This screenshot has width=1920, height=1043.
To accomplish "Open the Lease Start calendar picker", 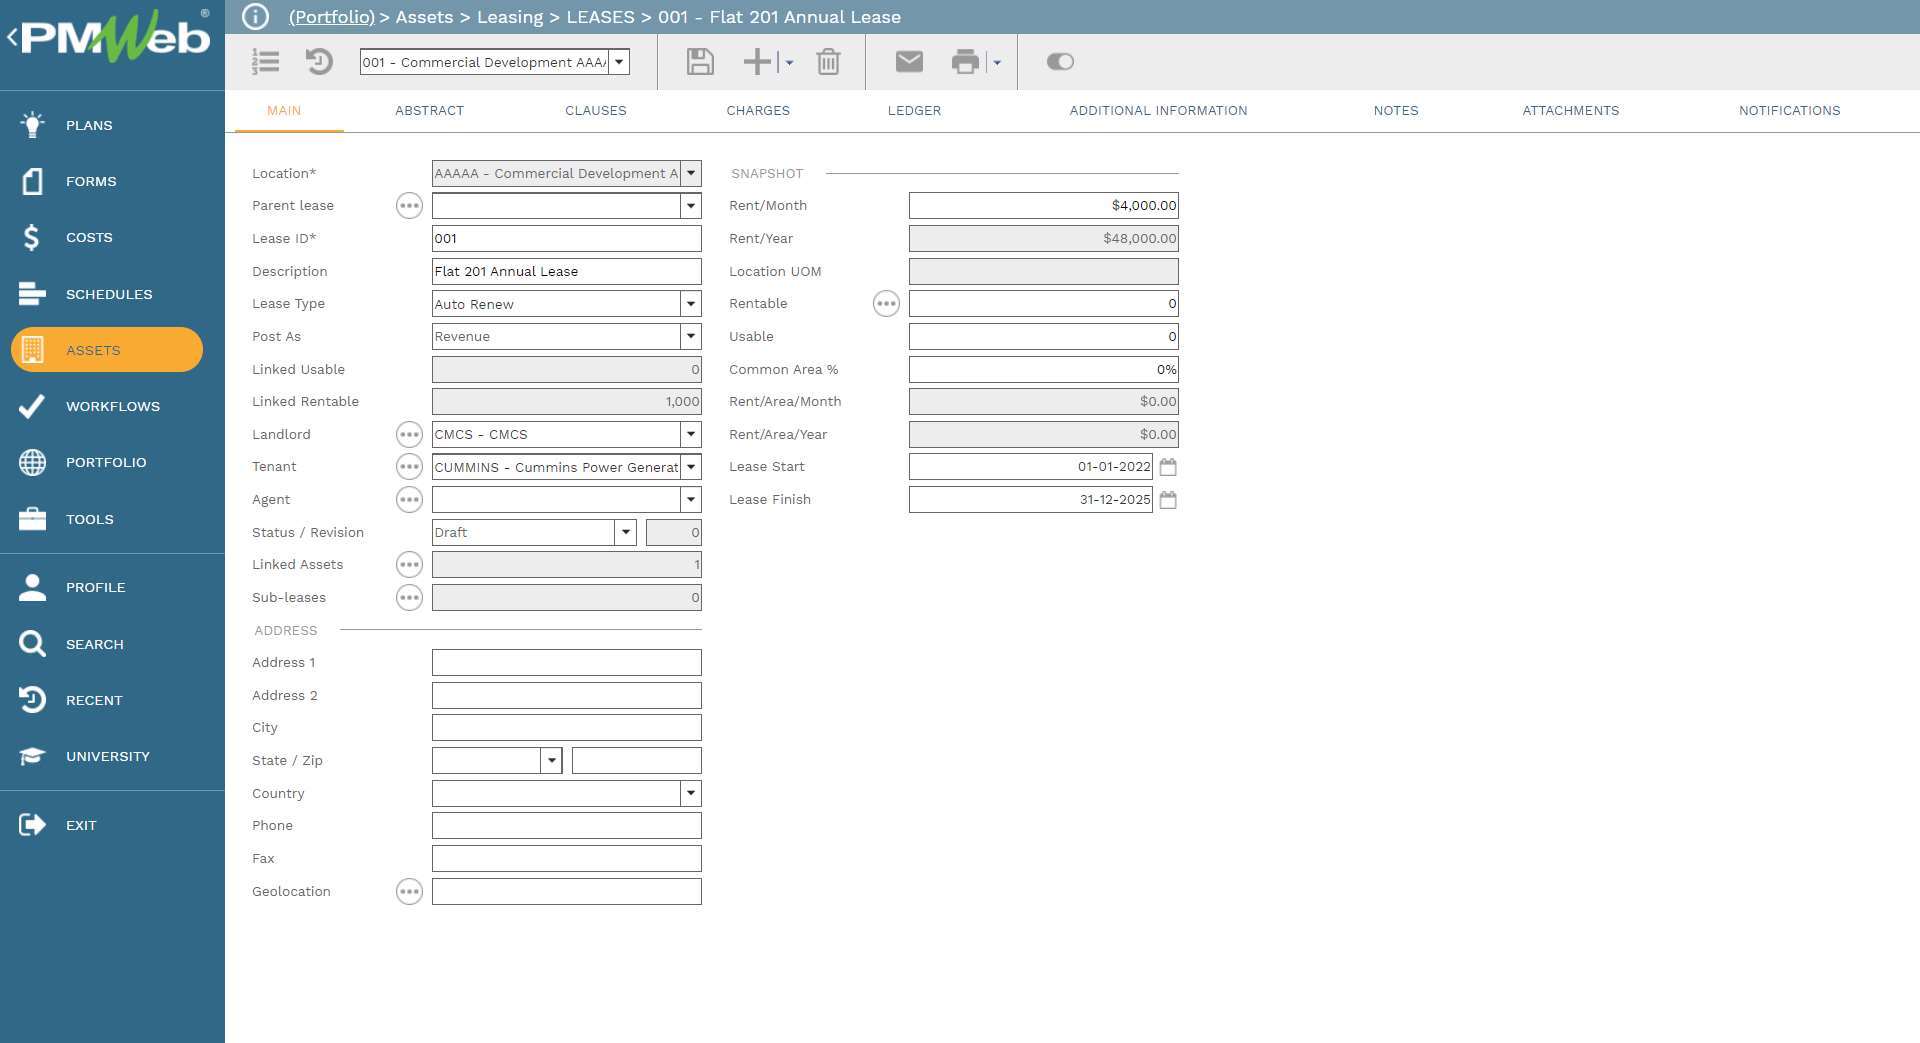I will tap(1167, 467).
